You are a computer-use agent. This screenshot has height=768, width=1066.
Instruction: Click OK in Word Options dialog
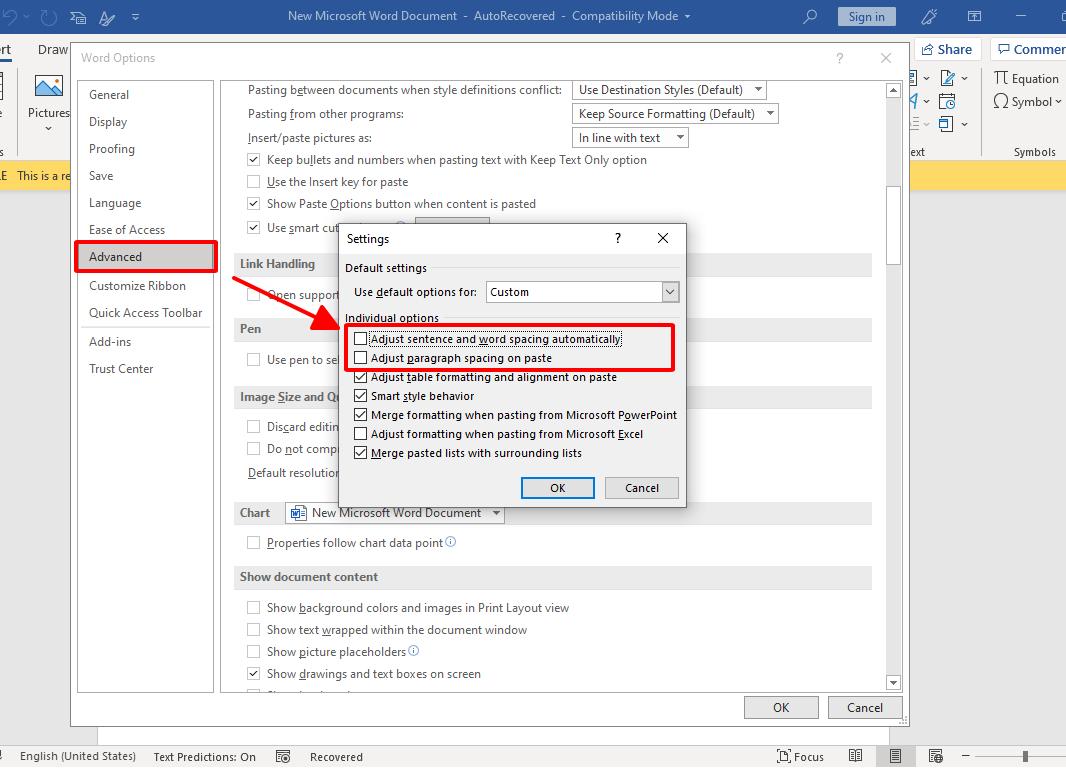[x=781, y=708]
